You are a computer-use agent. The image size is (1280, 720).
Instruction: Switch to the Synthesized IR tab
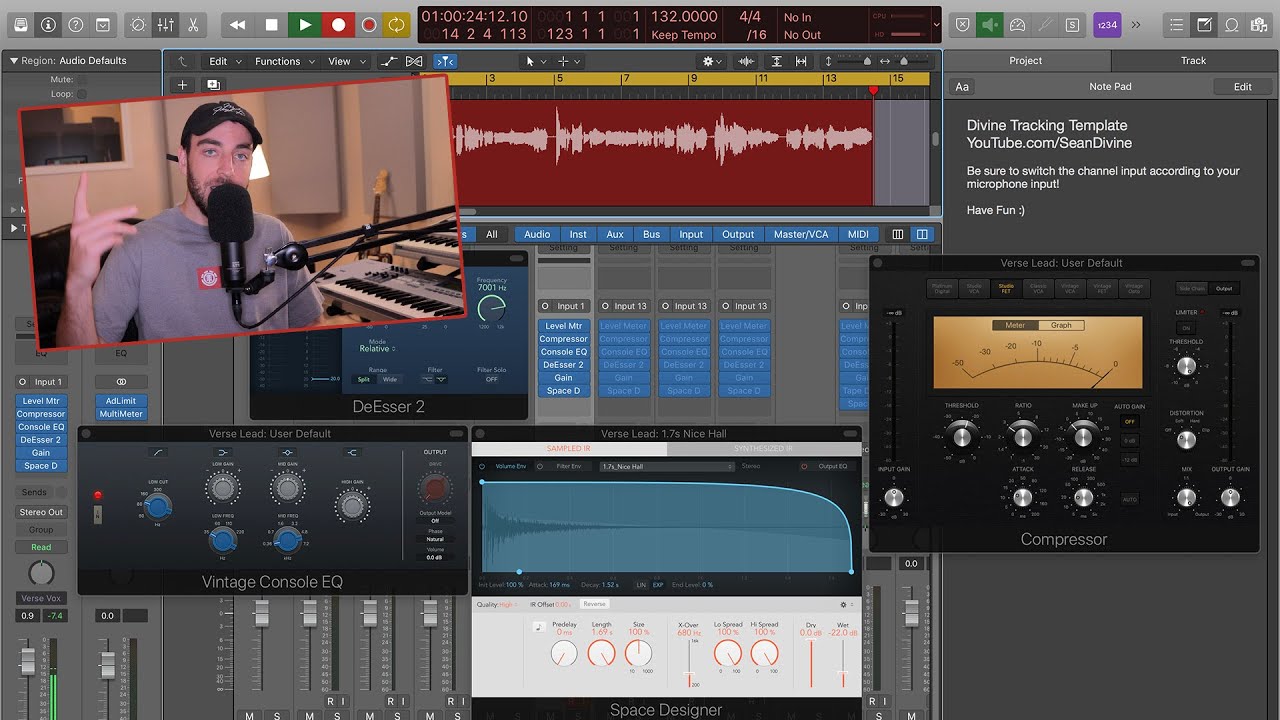(x=764, y=448)
